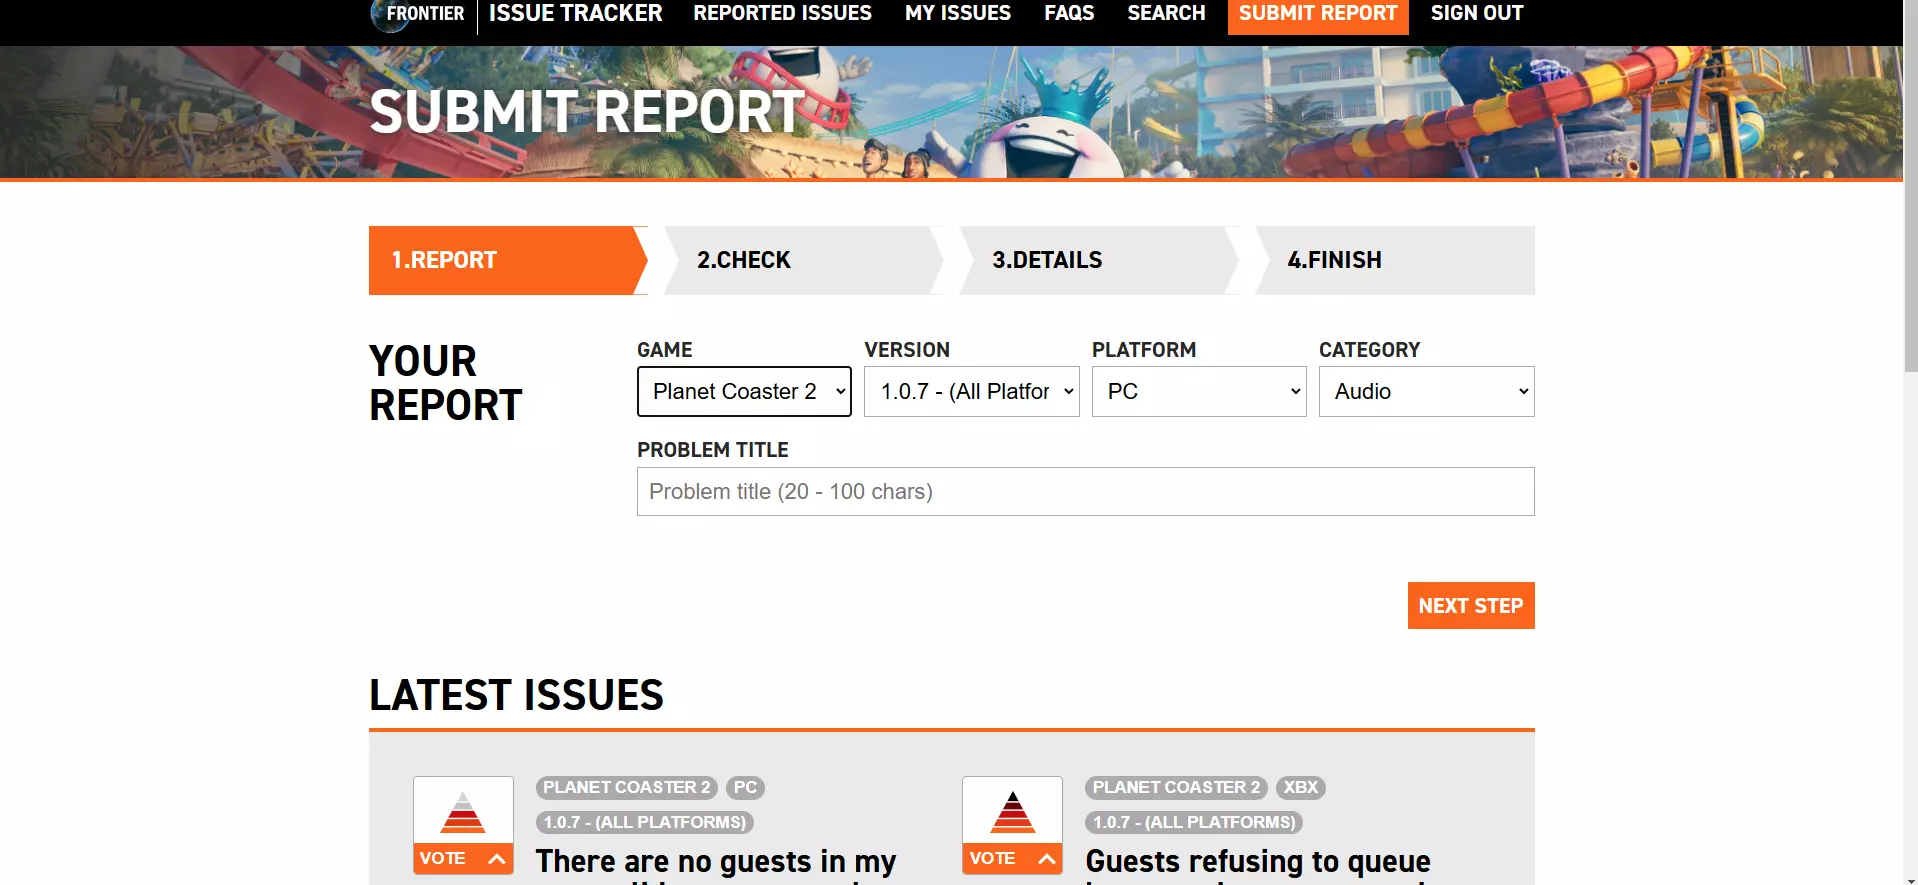
Task: Click the XBX platform tag
Action: 1300,787
